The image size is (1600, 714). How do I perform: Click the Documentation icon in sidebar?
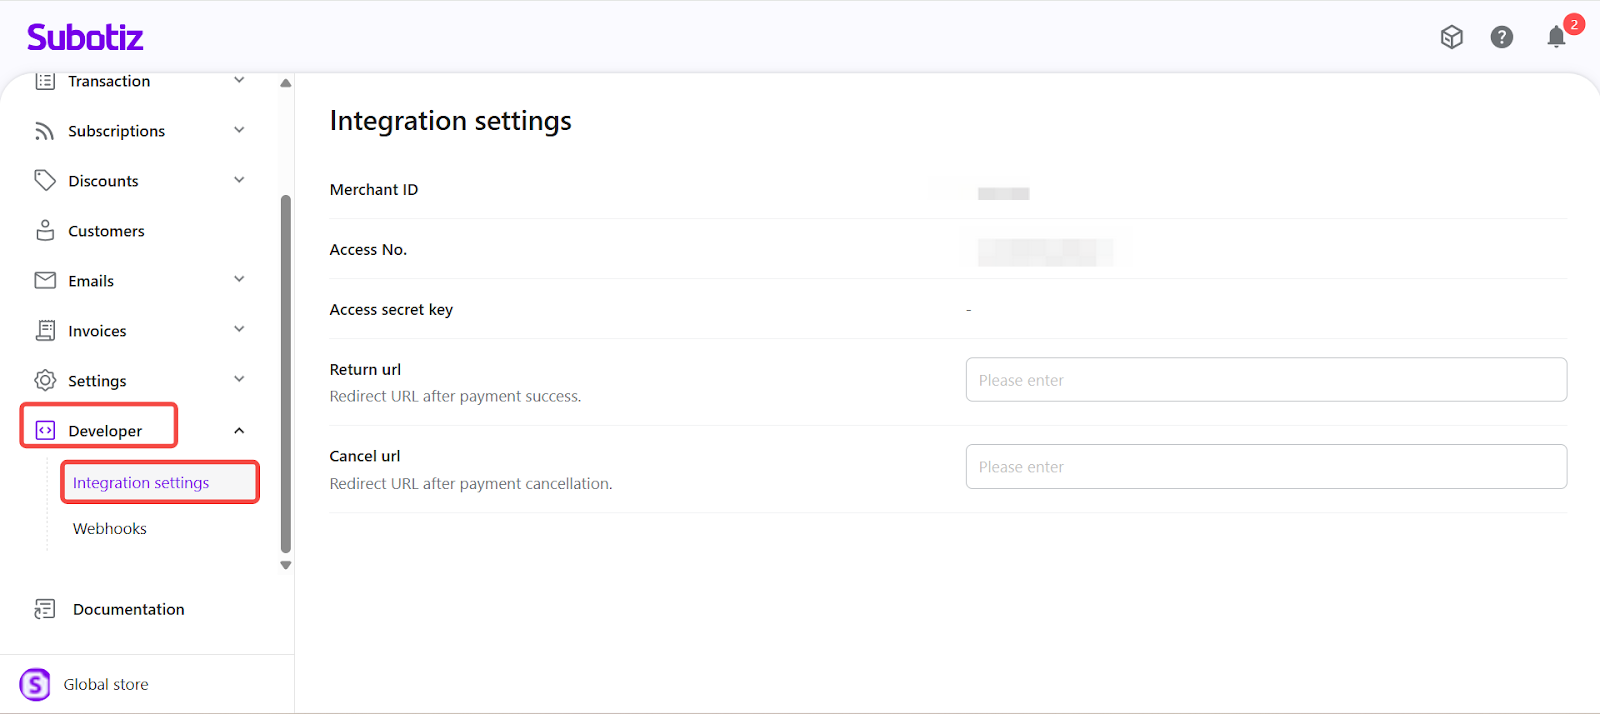45,609
